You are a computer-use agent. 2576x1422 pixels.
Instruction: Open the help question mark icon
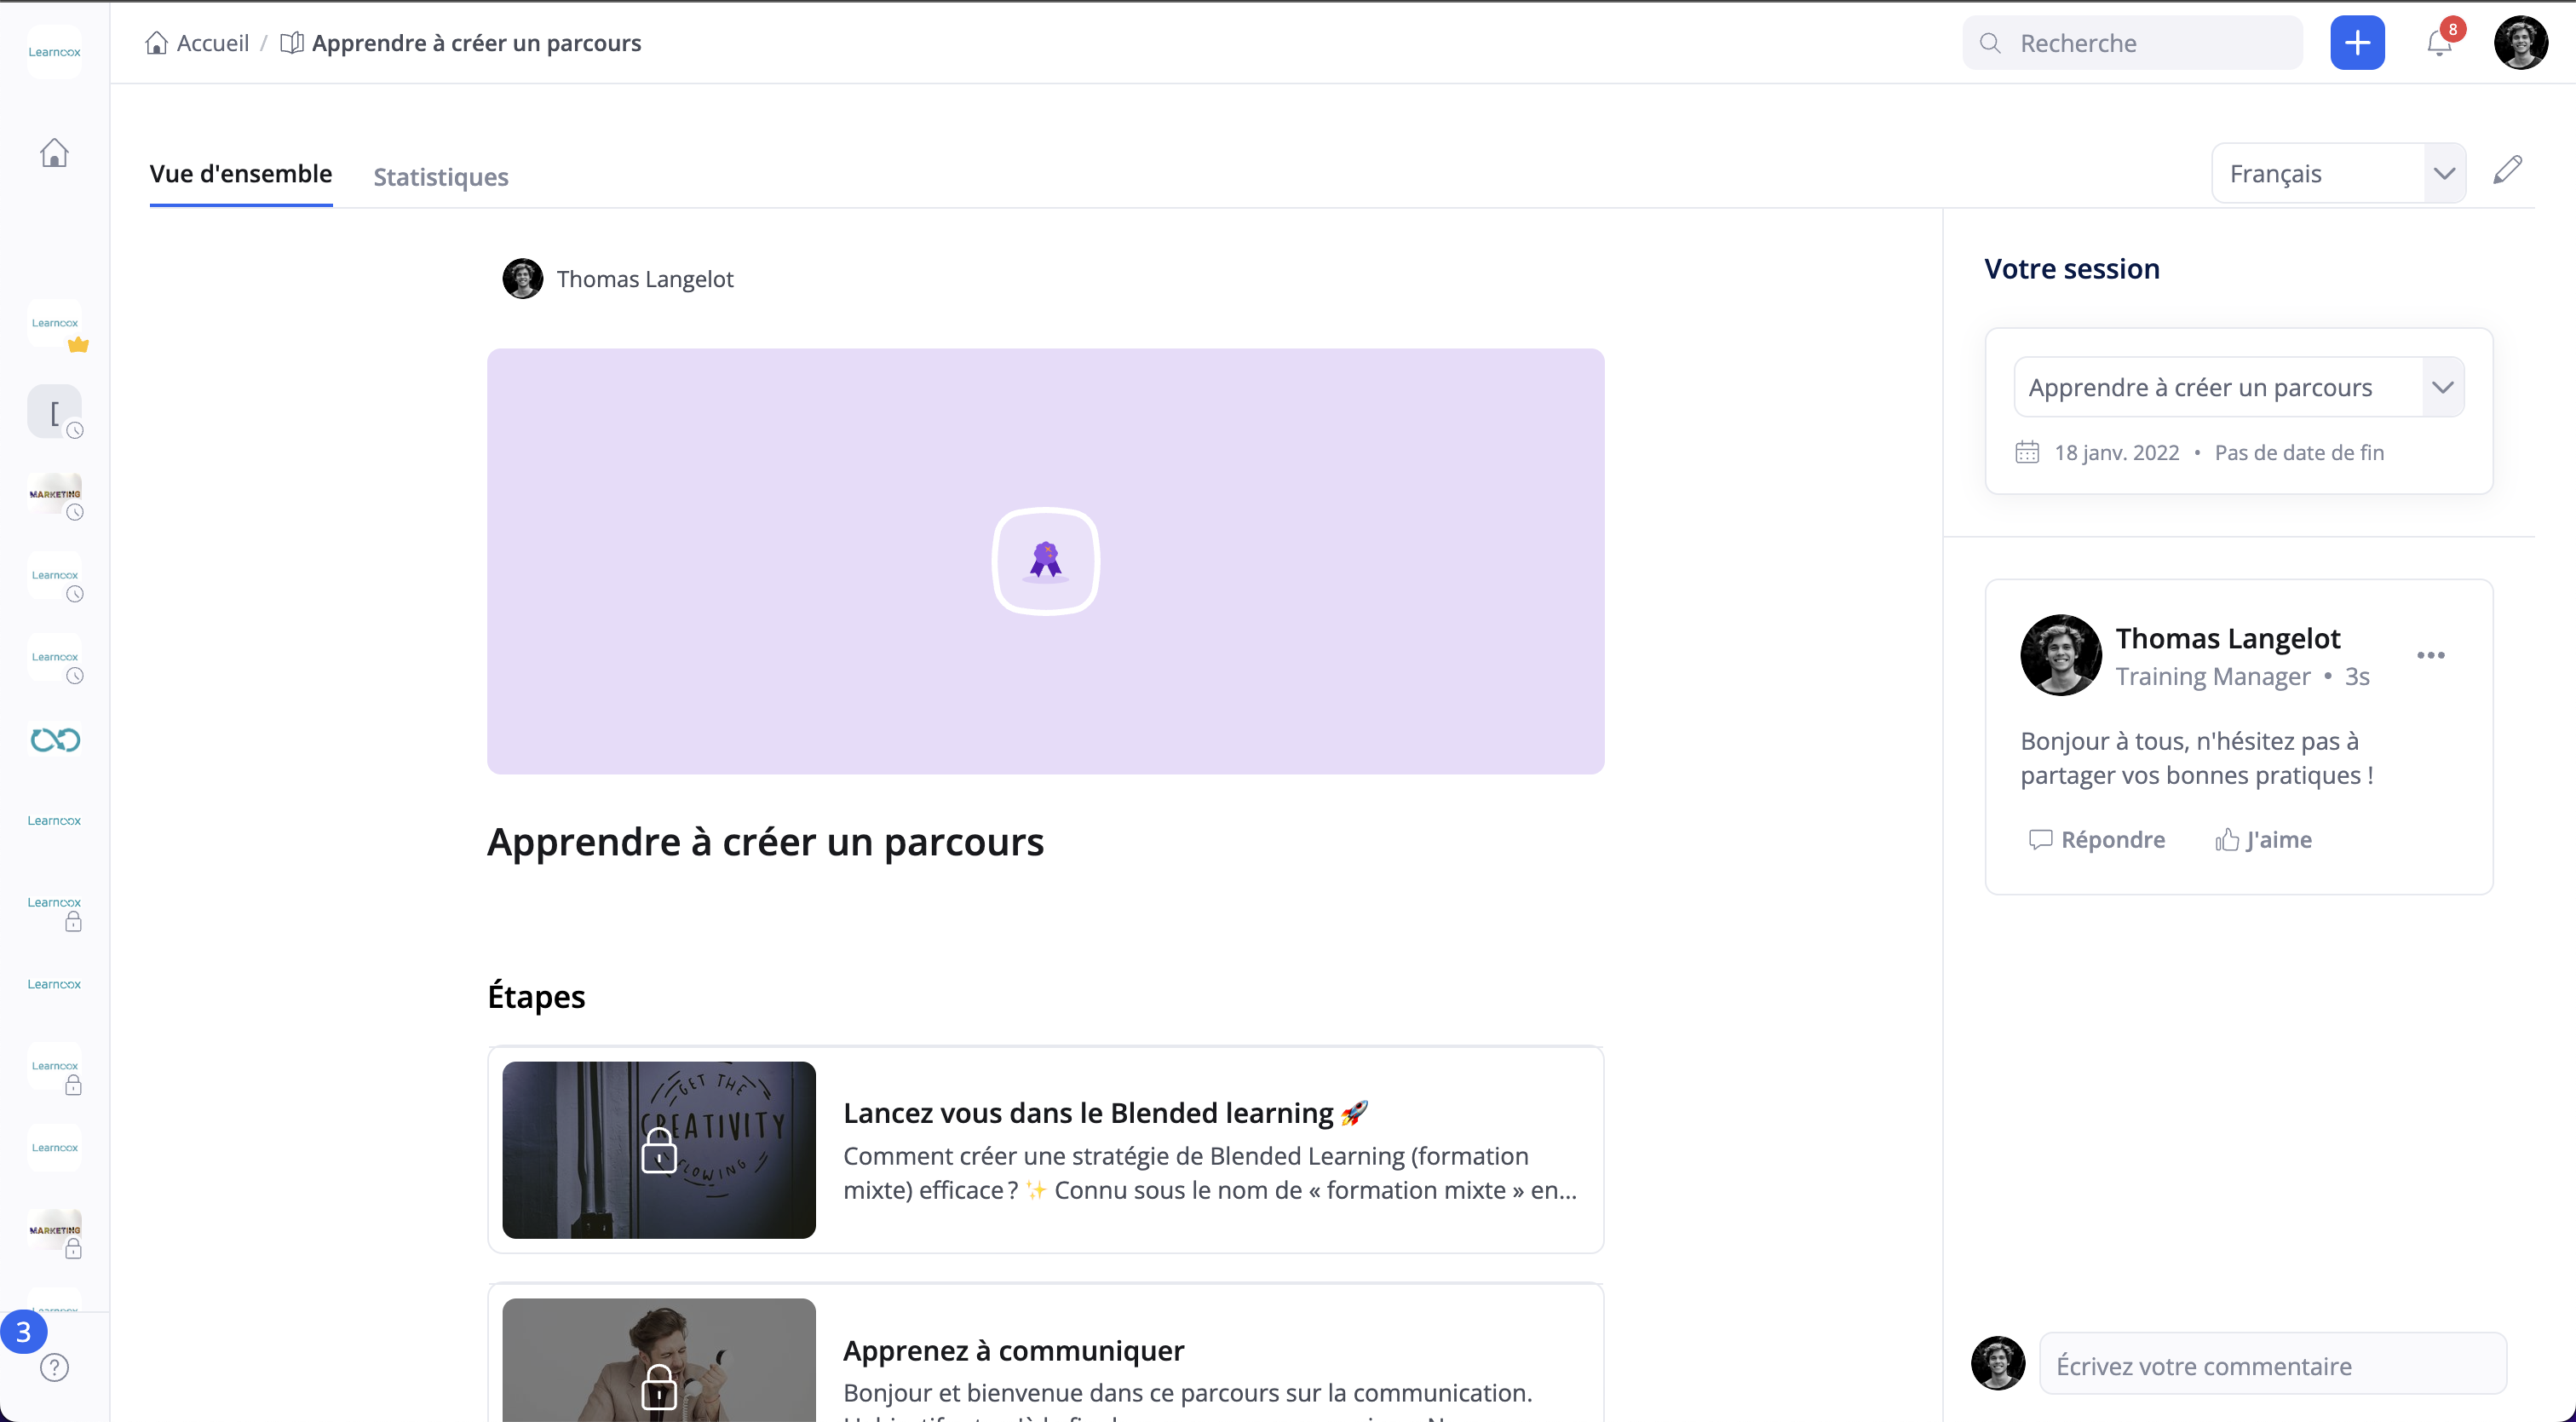coord(54,1367)
